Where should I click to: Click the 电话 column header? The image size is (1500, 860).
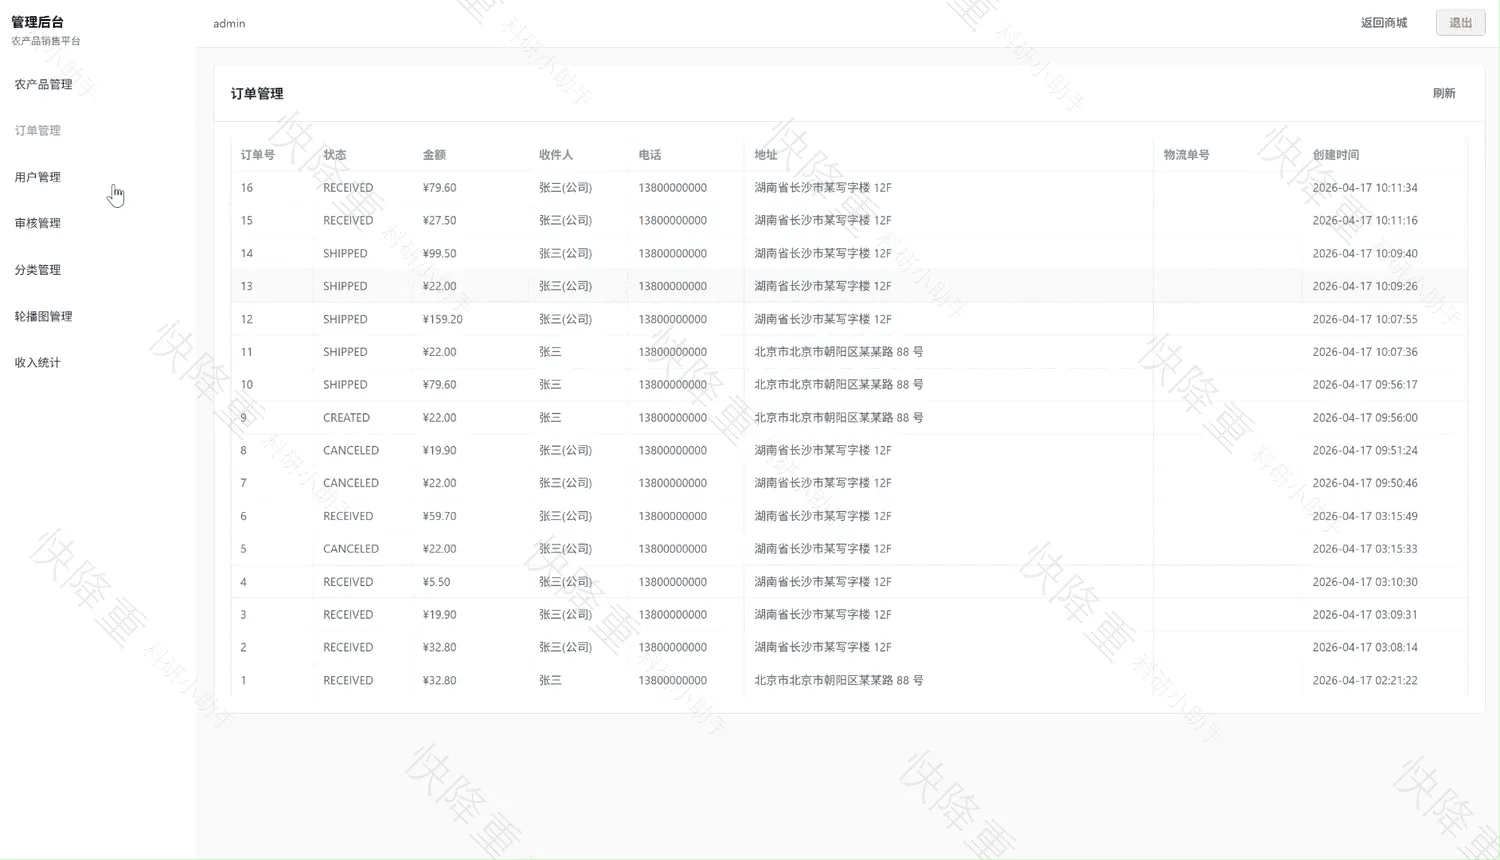(x=650, y=155)
